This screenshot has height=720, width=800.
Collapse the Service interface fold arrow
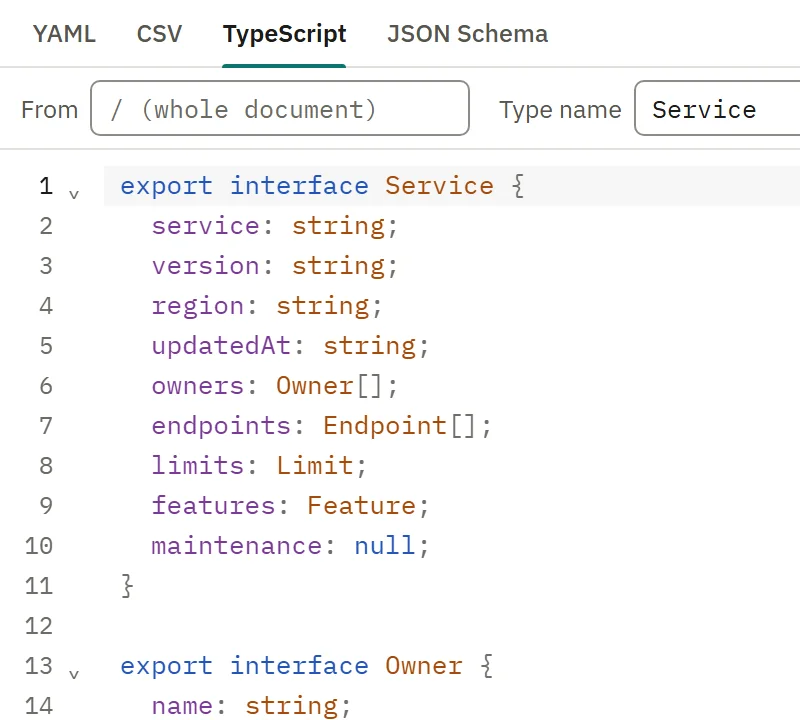[74, 194]
